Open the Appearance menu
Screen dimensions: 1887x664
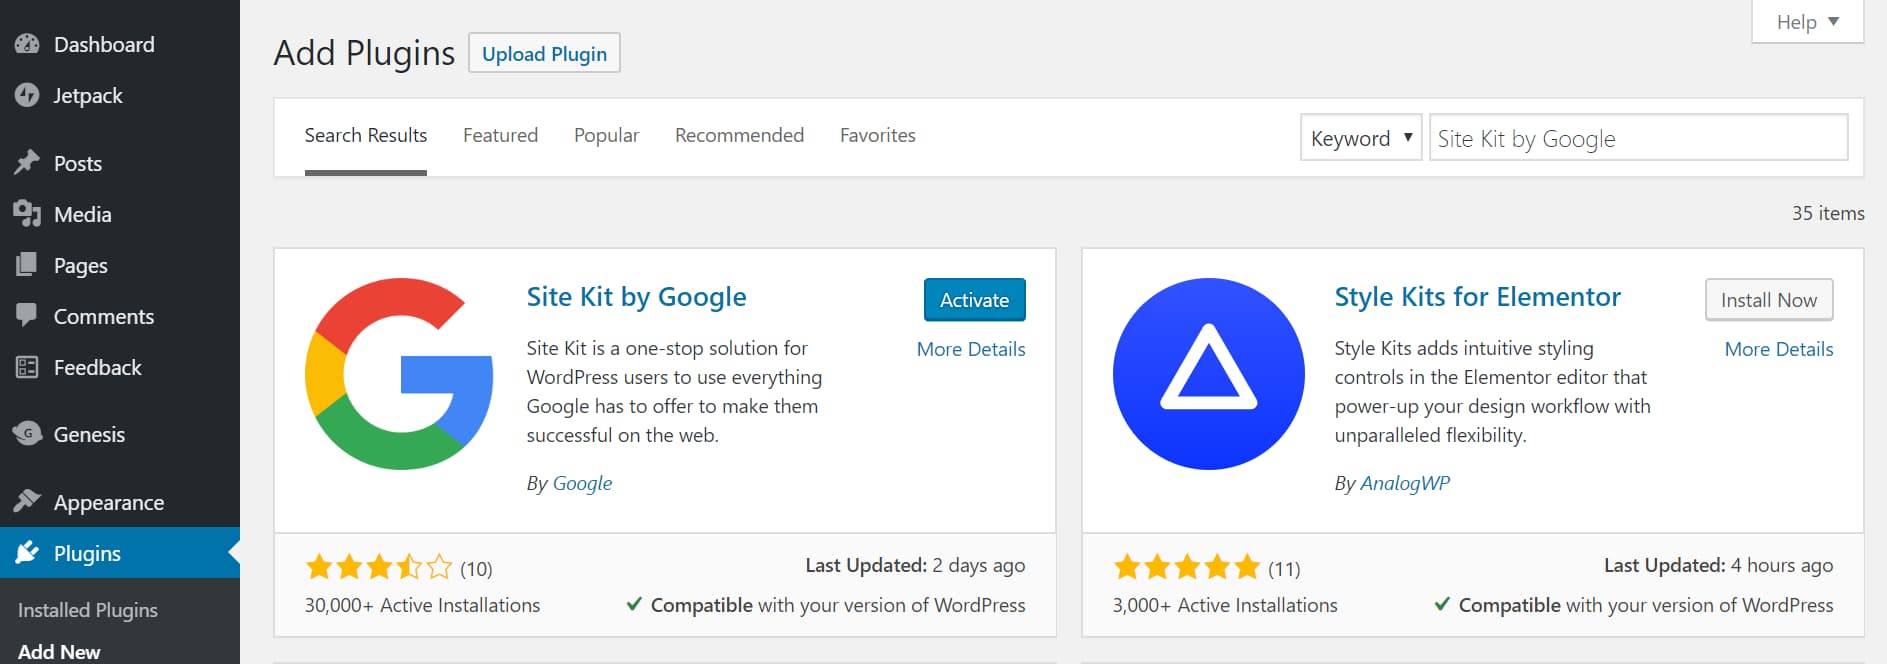(x=108, y=502)
